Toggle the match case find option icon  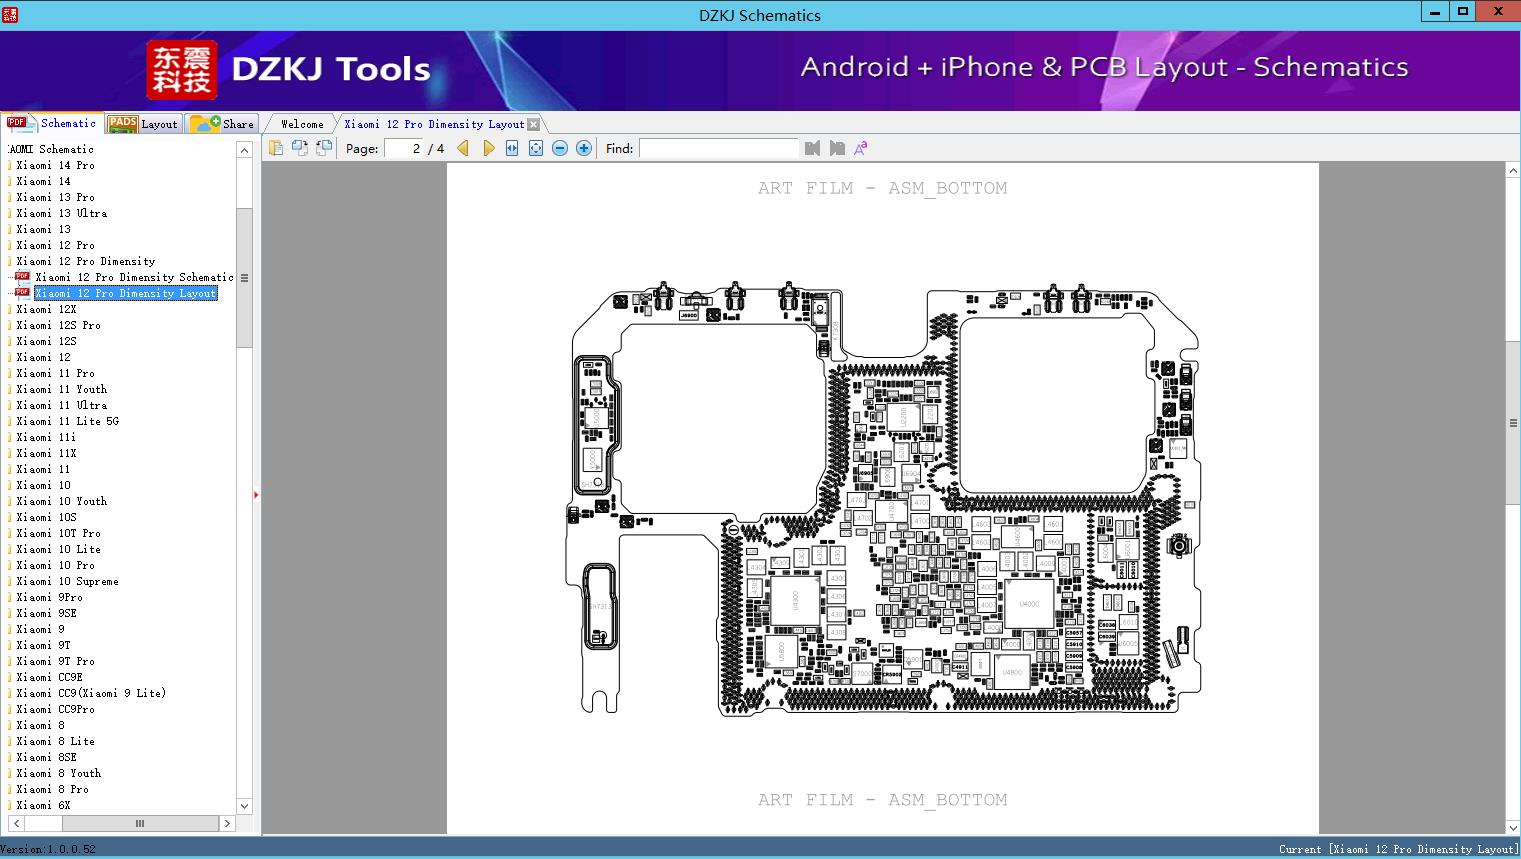861,148
